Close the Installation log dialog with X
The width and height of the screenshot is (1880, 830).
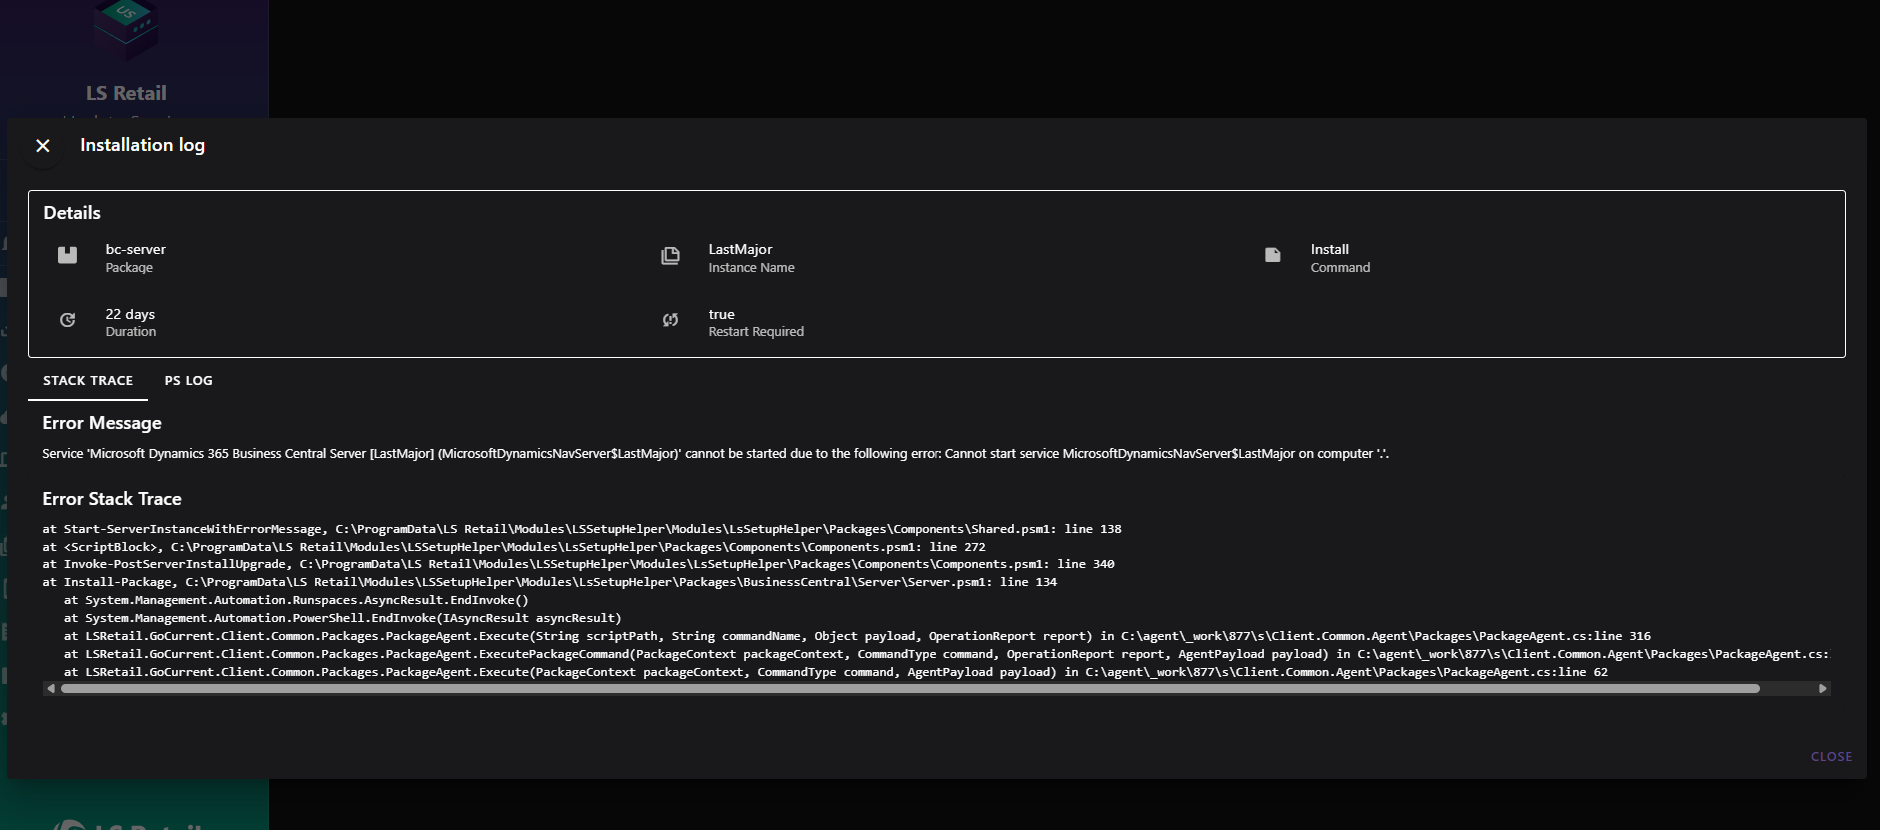coord(43,146)
